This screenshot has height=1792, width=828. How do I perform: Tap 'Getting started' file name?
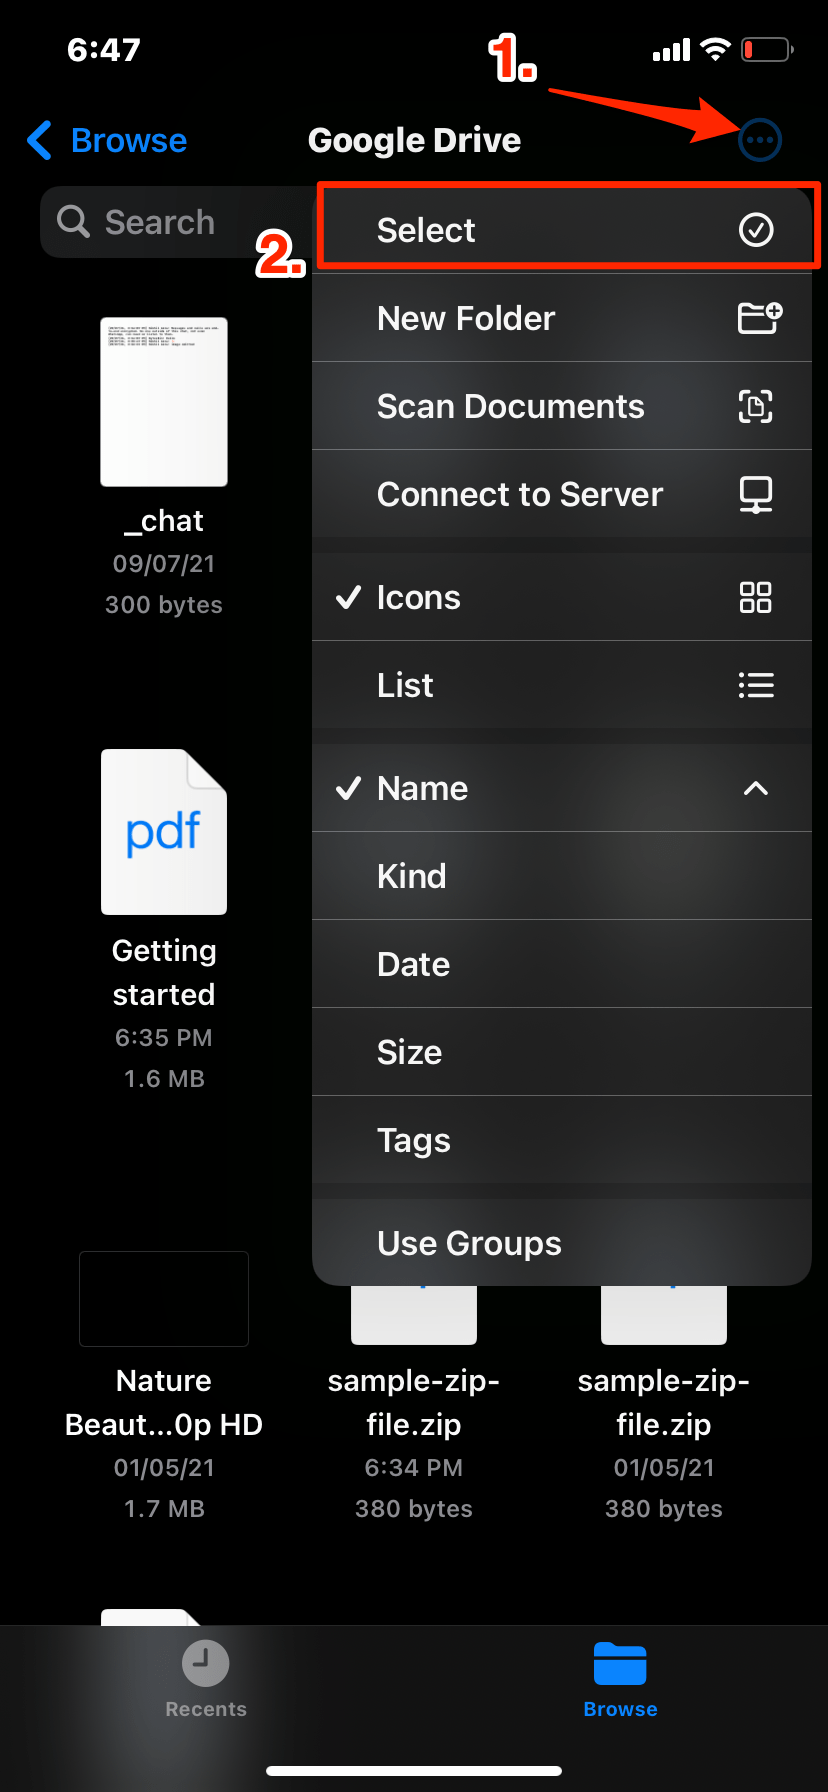[x=164, y=972]
